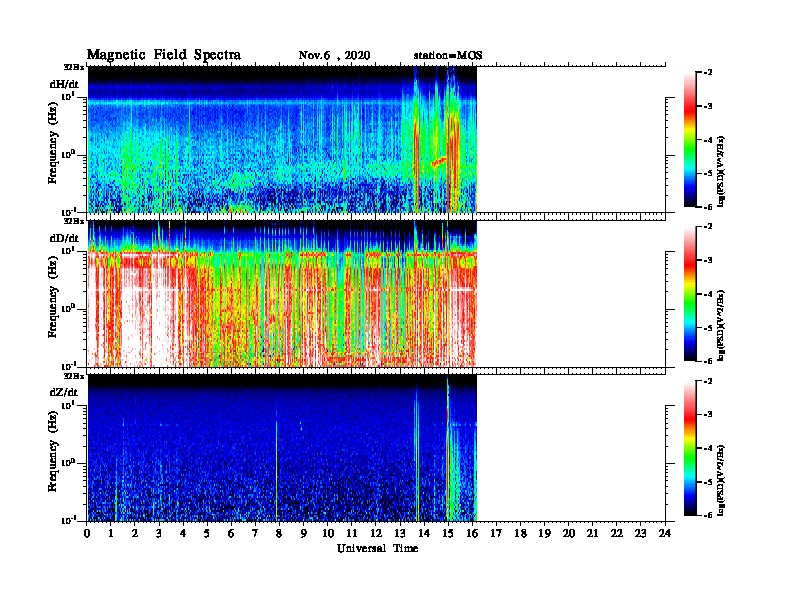This screenshot has height=612, width=792.
Task: Click the "Magnetic Field Spectra" title
Action: pos(164,55)
